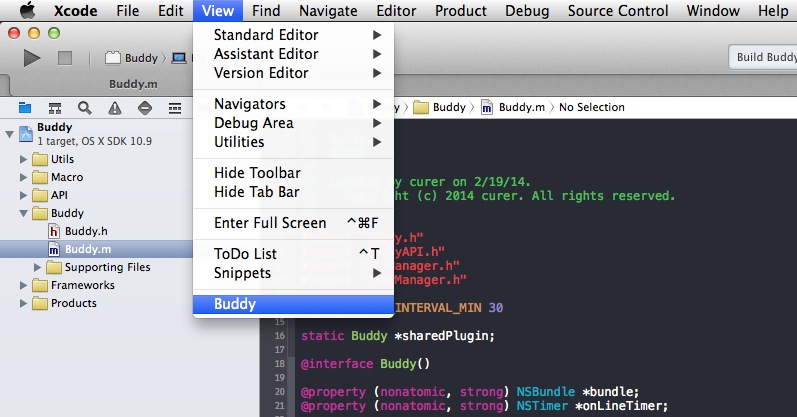Expand the Products group
The image size is (797, 417).
coord(23,303)
